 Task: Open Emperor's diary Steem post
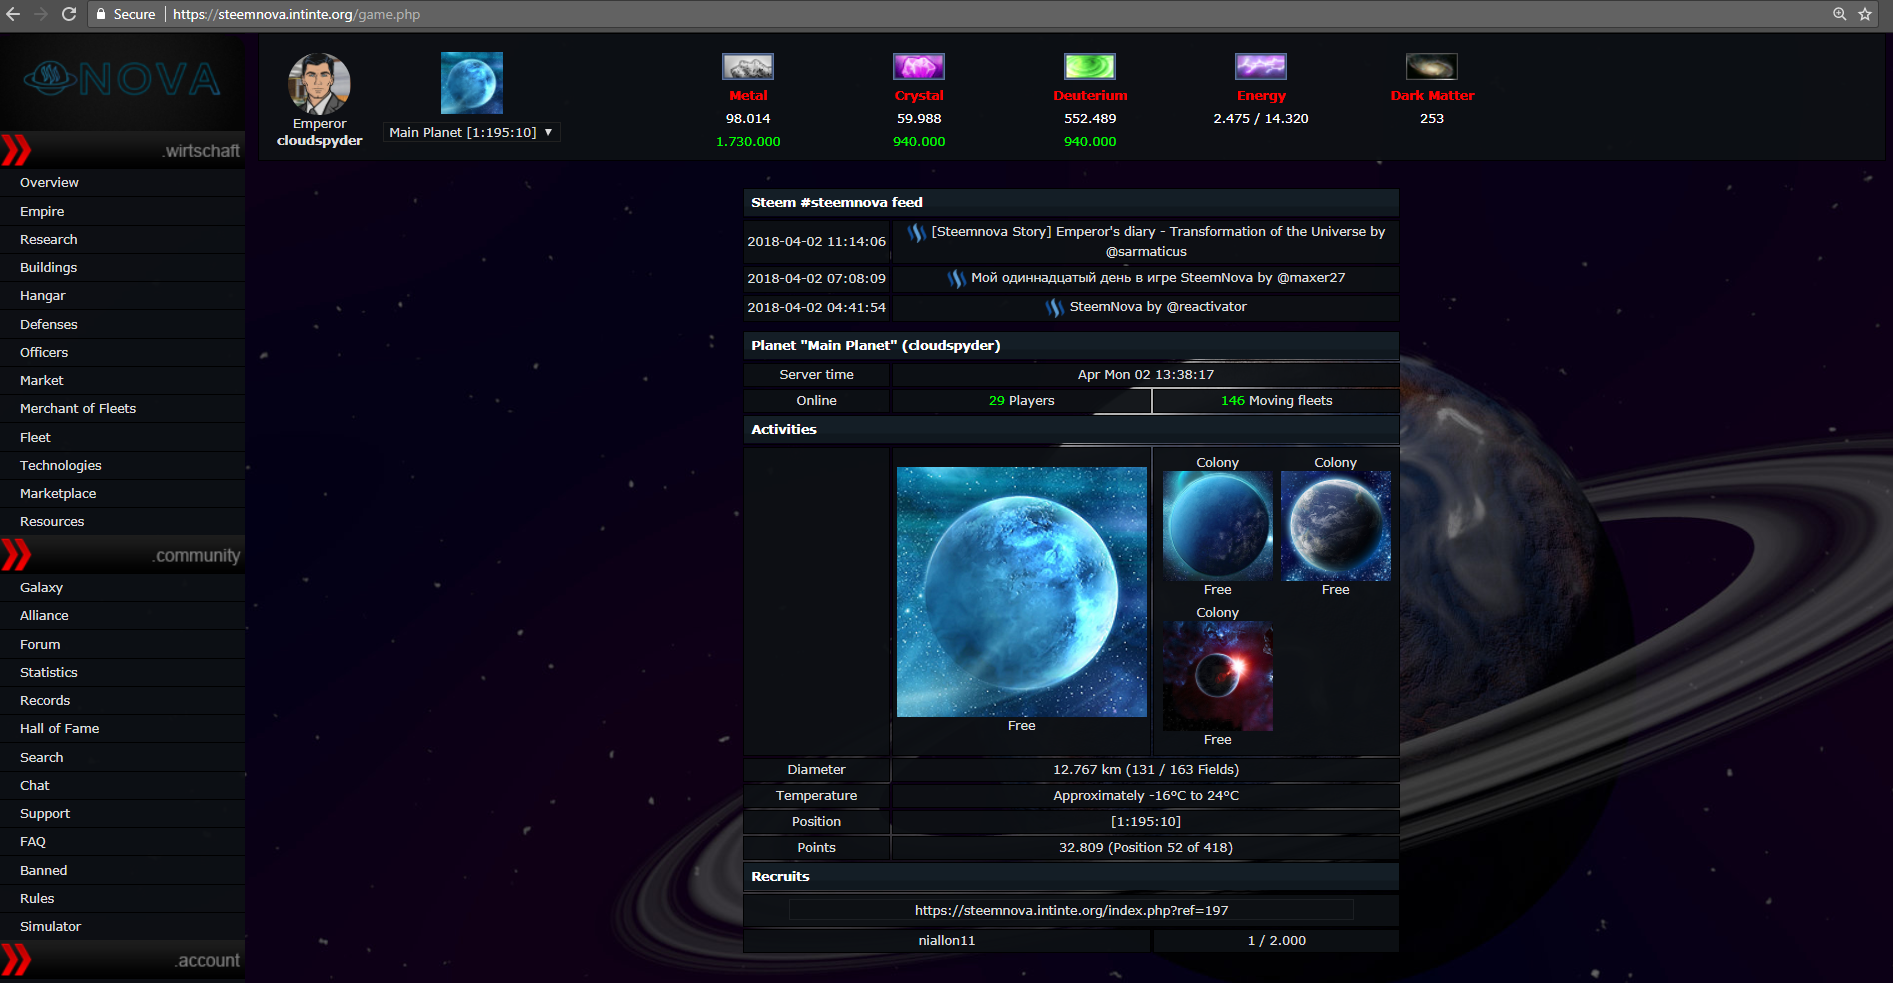[x=1158, y=241]
